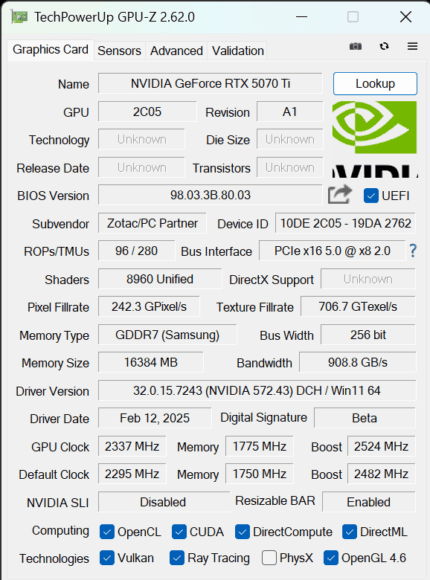Click GPU Clock Boost field 2524 MHz

381,446
